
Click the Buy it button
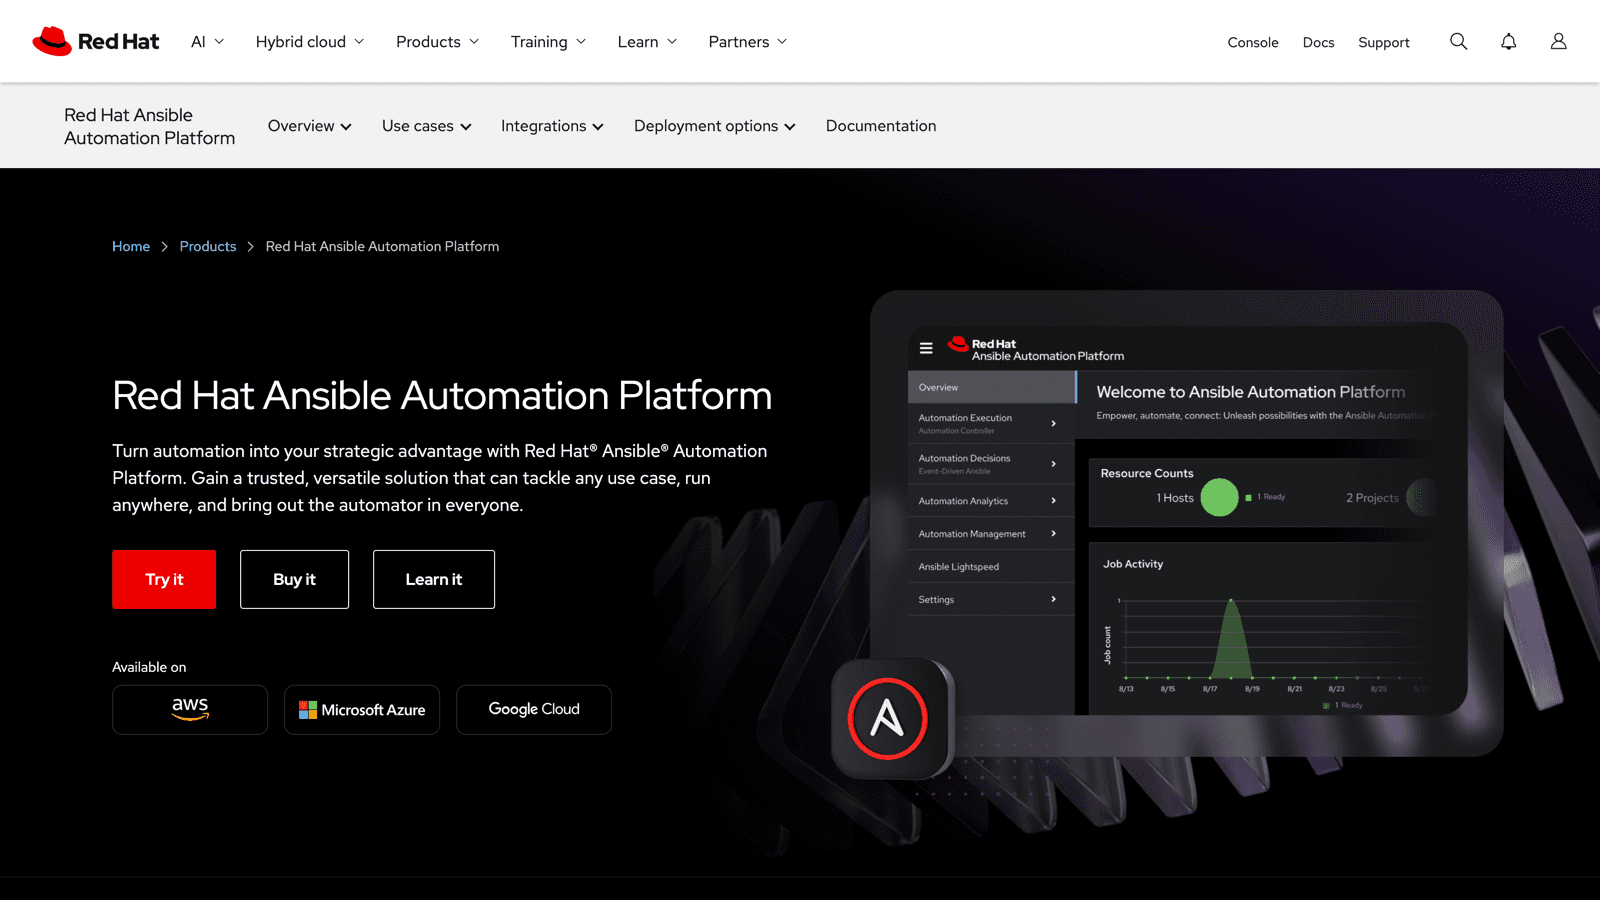pos(294,579)
